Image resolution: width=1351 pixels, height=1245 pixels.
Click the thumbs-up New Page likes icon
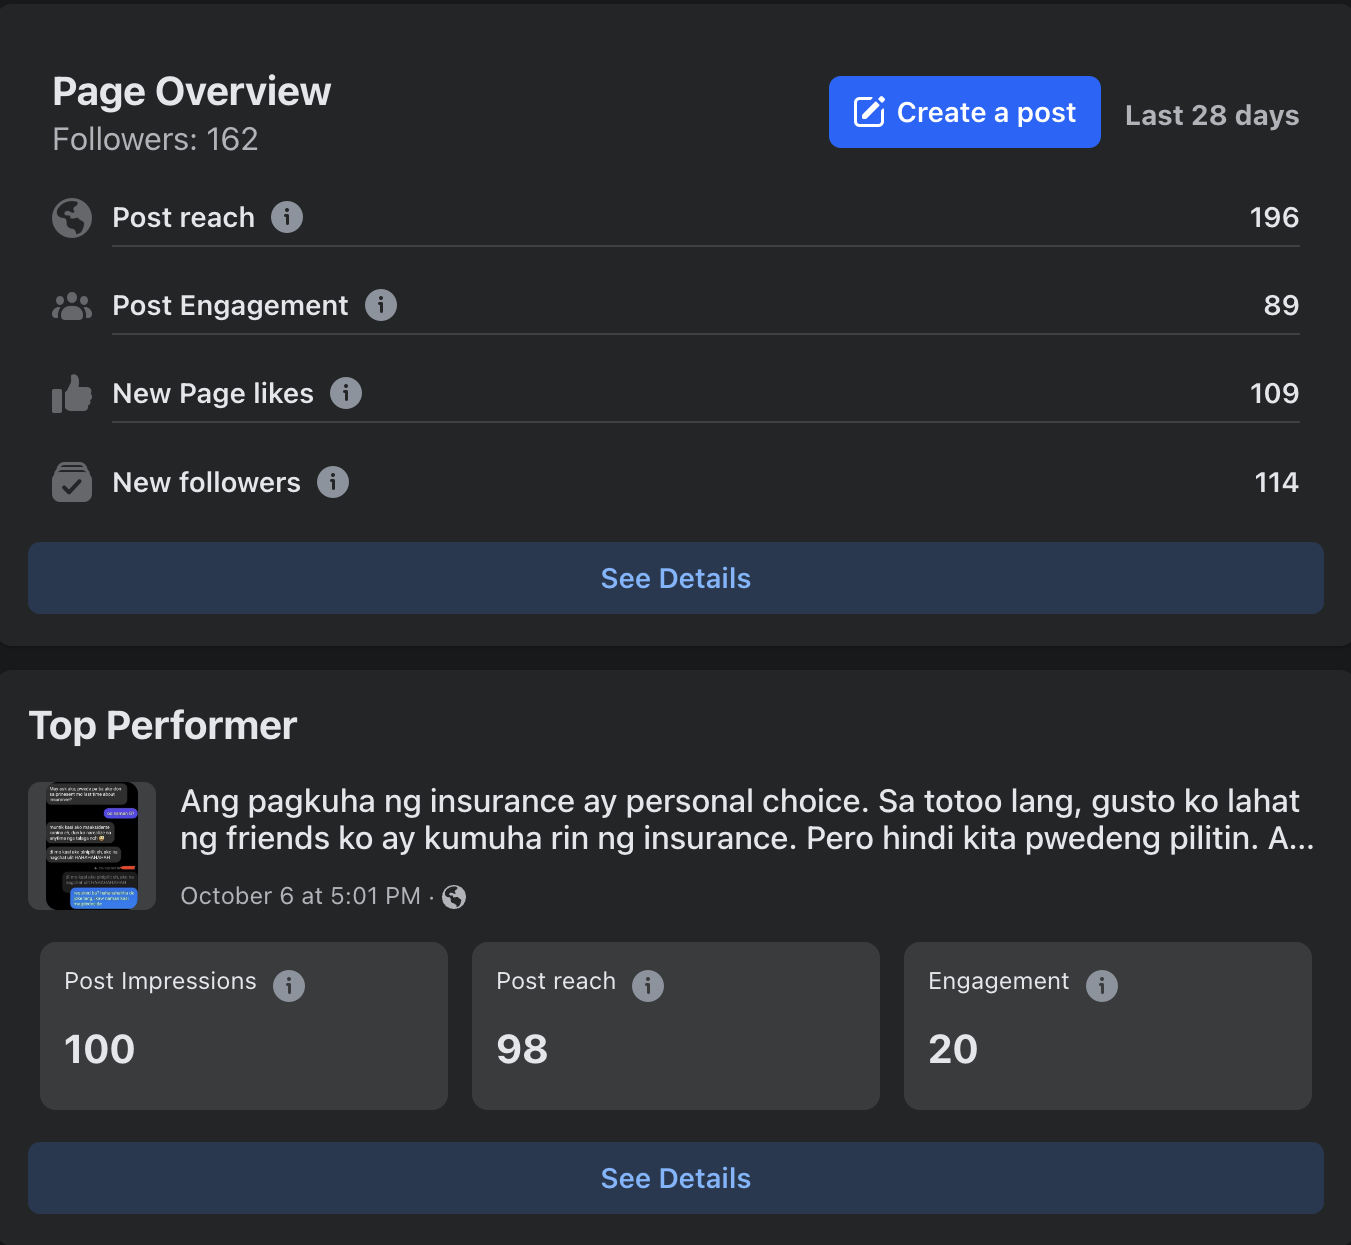[x=72, y=394]
